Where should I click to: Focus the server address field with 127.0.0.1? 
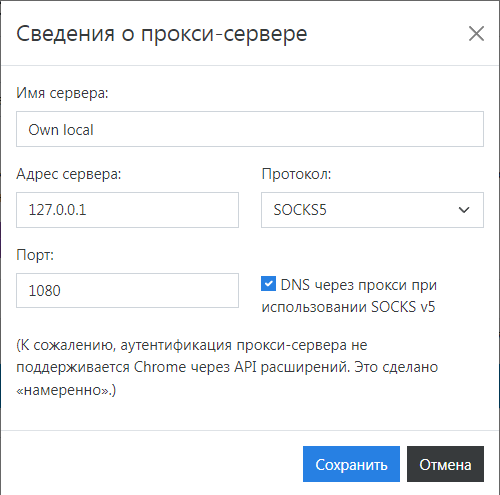click(x=127, y=210)
